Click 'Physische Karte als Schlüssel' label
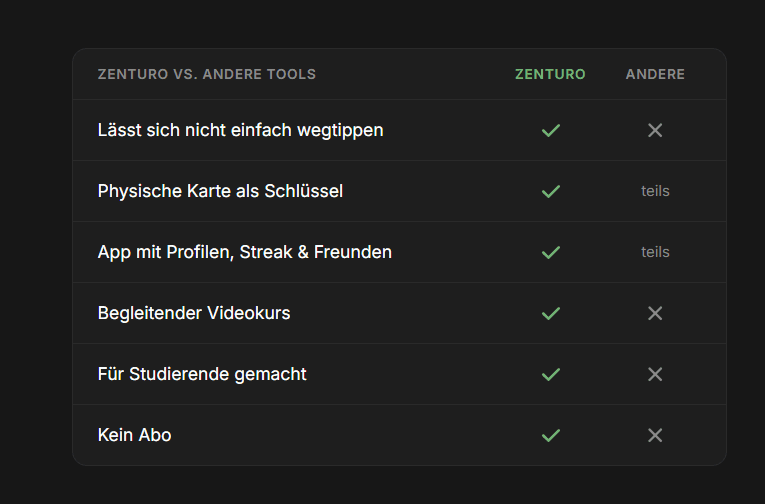The image size is (765, 504). click(x=220, y=191)
